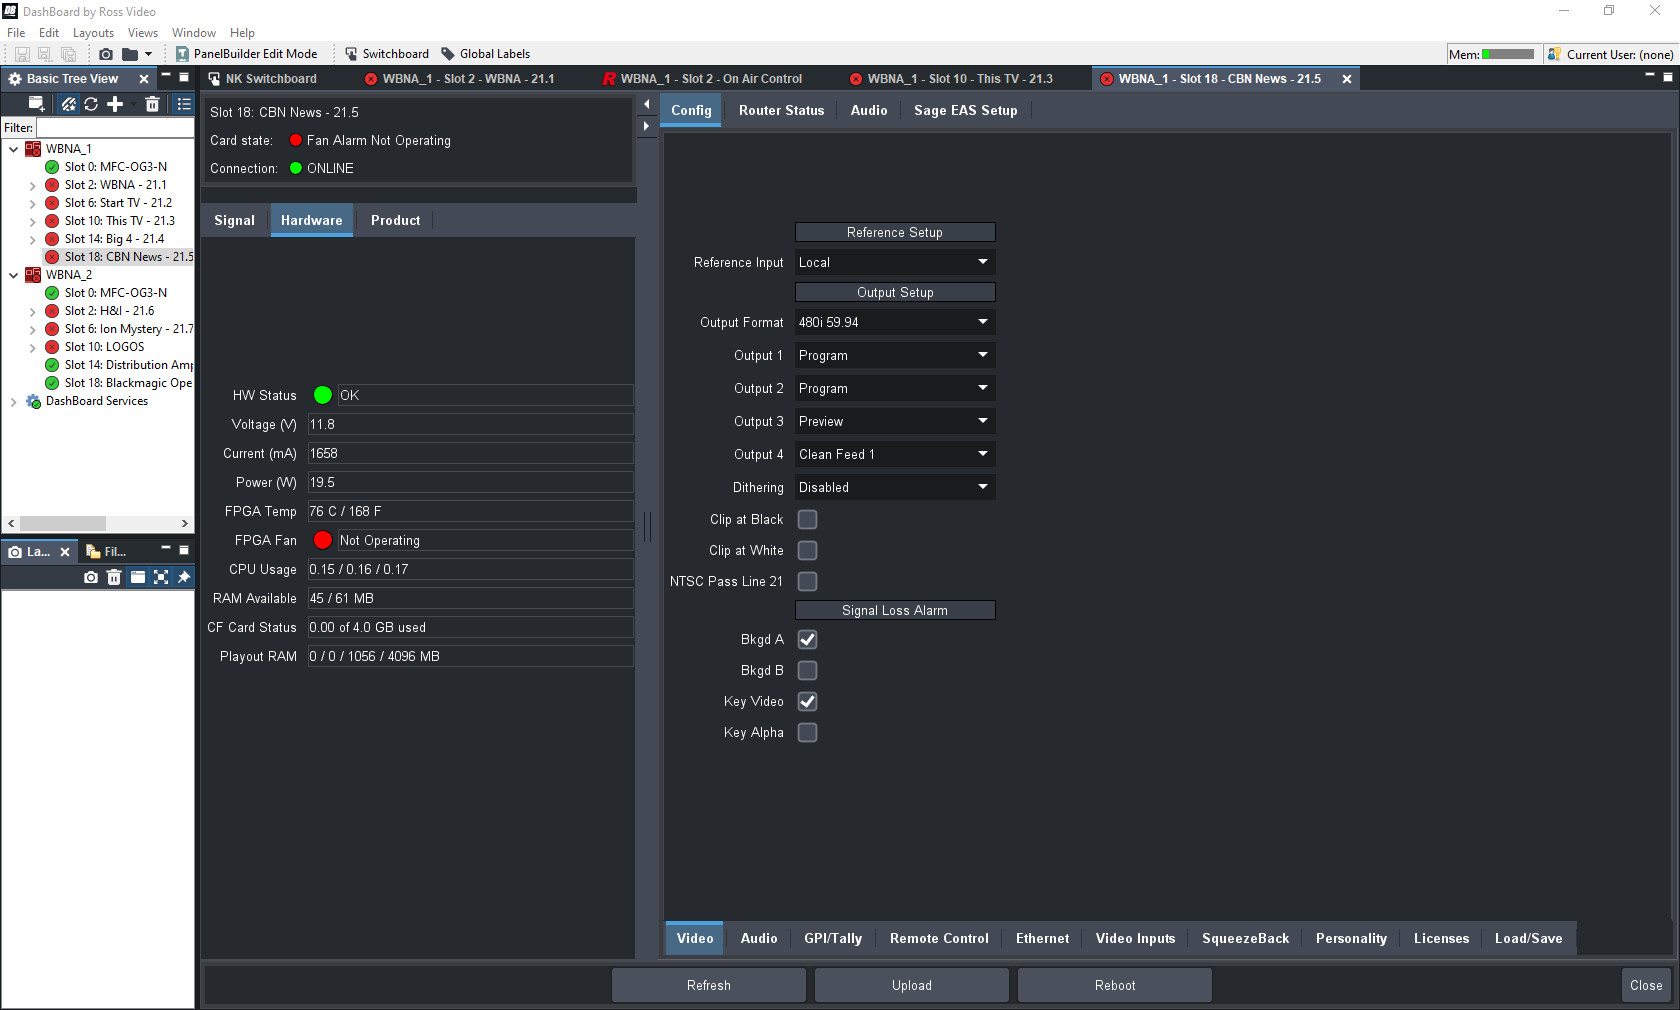Click the save icon in top toolbar
This screenshot has width=1680, height=1010.
click(x=22, y=54)
